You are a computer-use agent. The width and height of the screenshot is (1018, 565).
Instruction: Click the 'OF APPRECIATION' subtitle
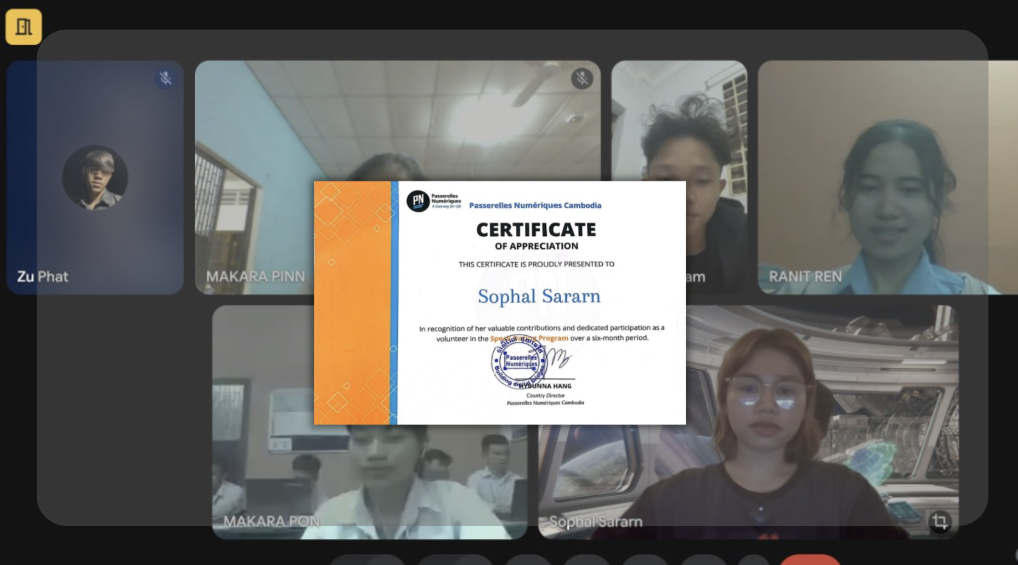click(536, 246)
